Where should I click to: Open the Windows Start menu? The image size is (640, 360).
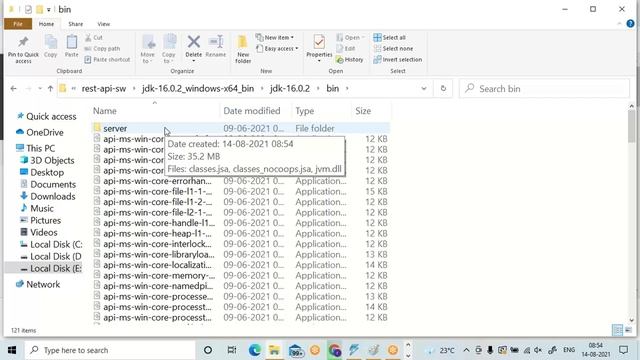[12, 350]
